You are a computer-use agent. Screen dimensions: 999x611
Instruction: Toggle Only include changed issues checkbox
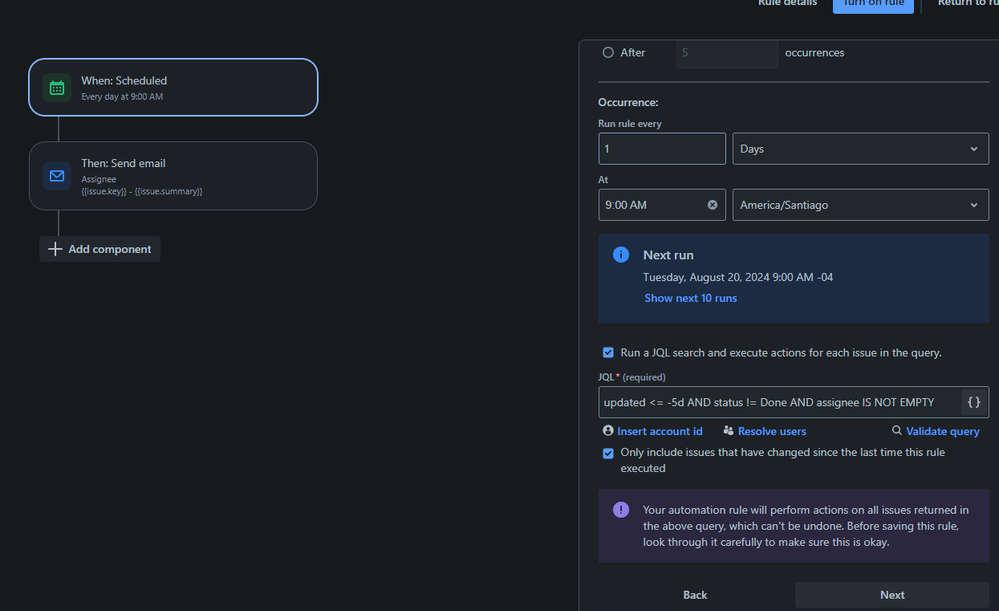click(x=608, y=453)
